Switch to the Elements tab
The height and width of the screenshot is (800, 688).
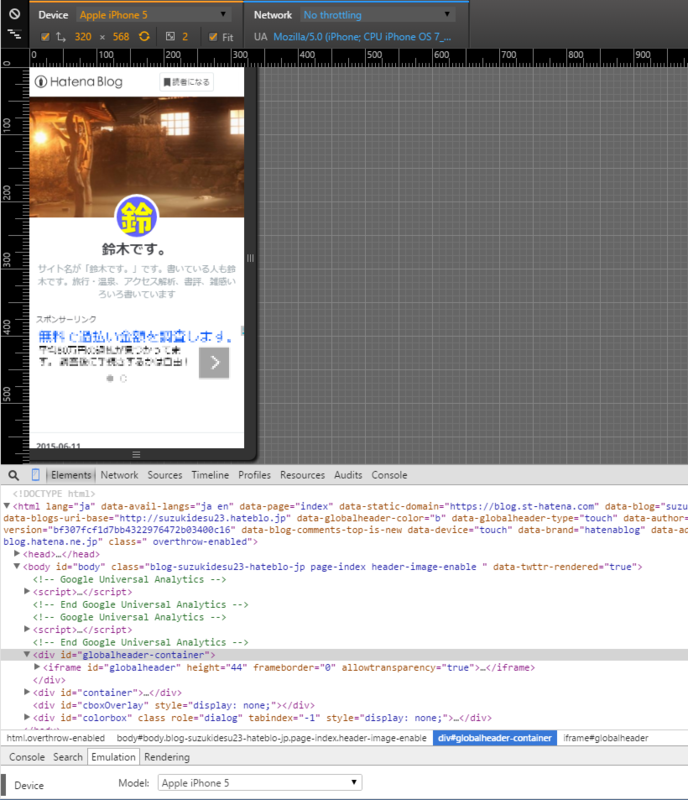tap(71, 475)
